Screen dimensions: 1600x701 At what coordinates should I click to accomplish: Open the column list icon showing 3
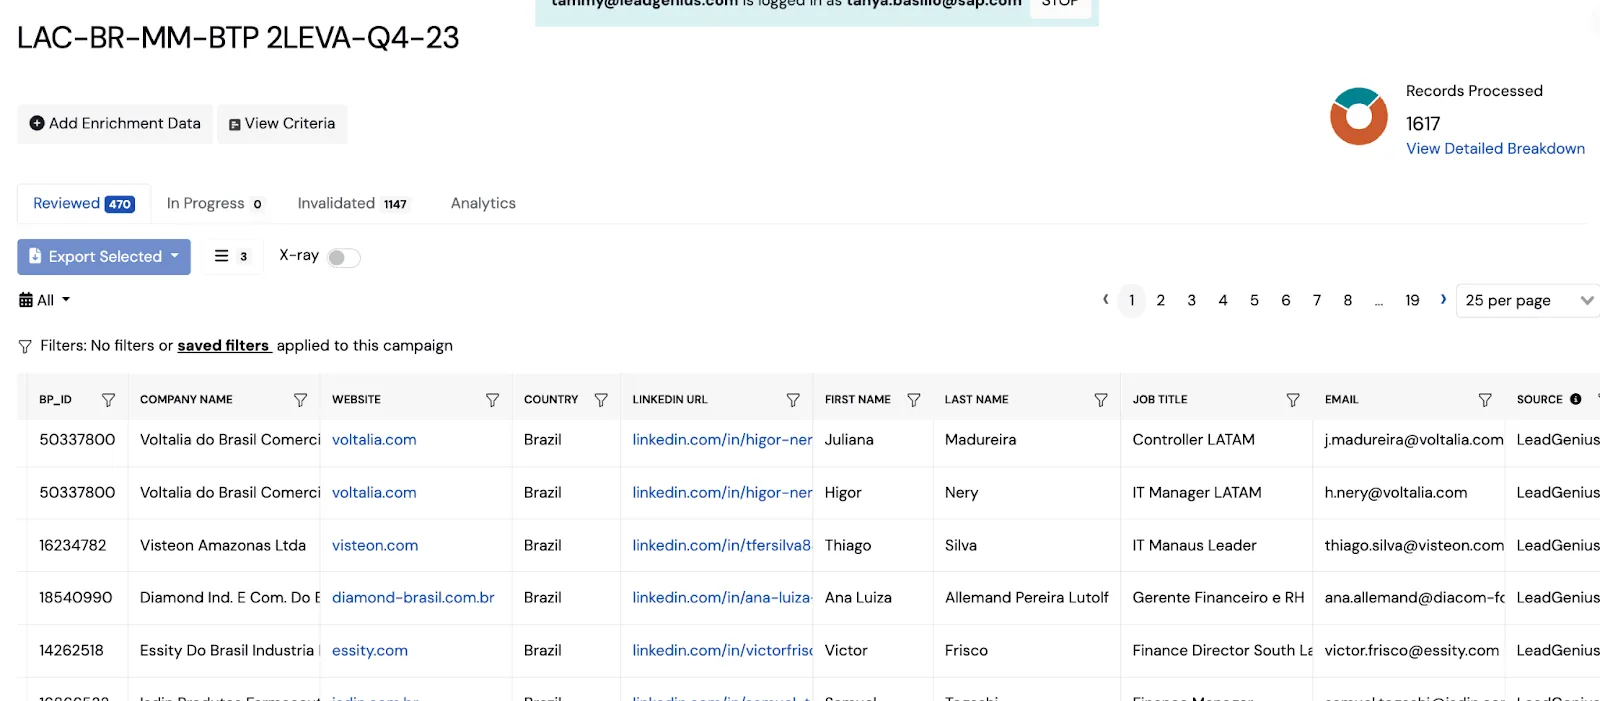coord(231,256)
